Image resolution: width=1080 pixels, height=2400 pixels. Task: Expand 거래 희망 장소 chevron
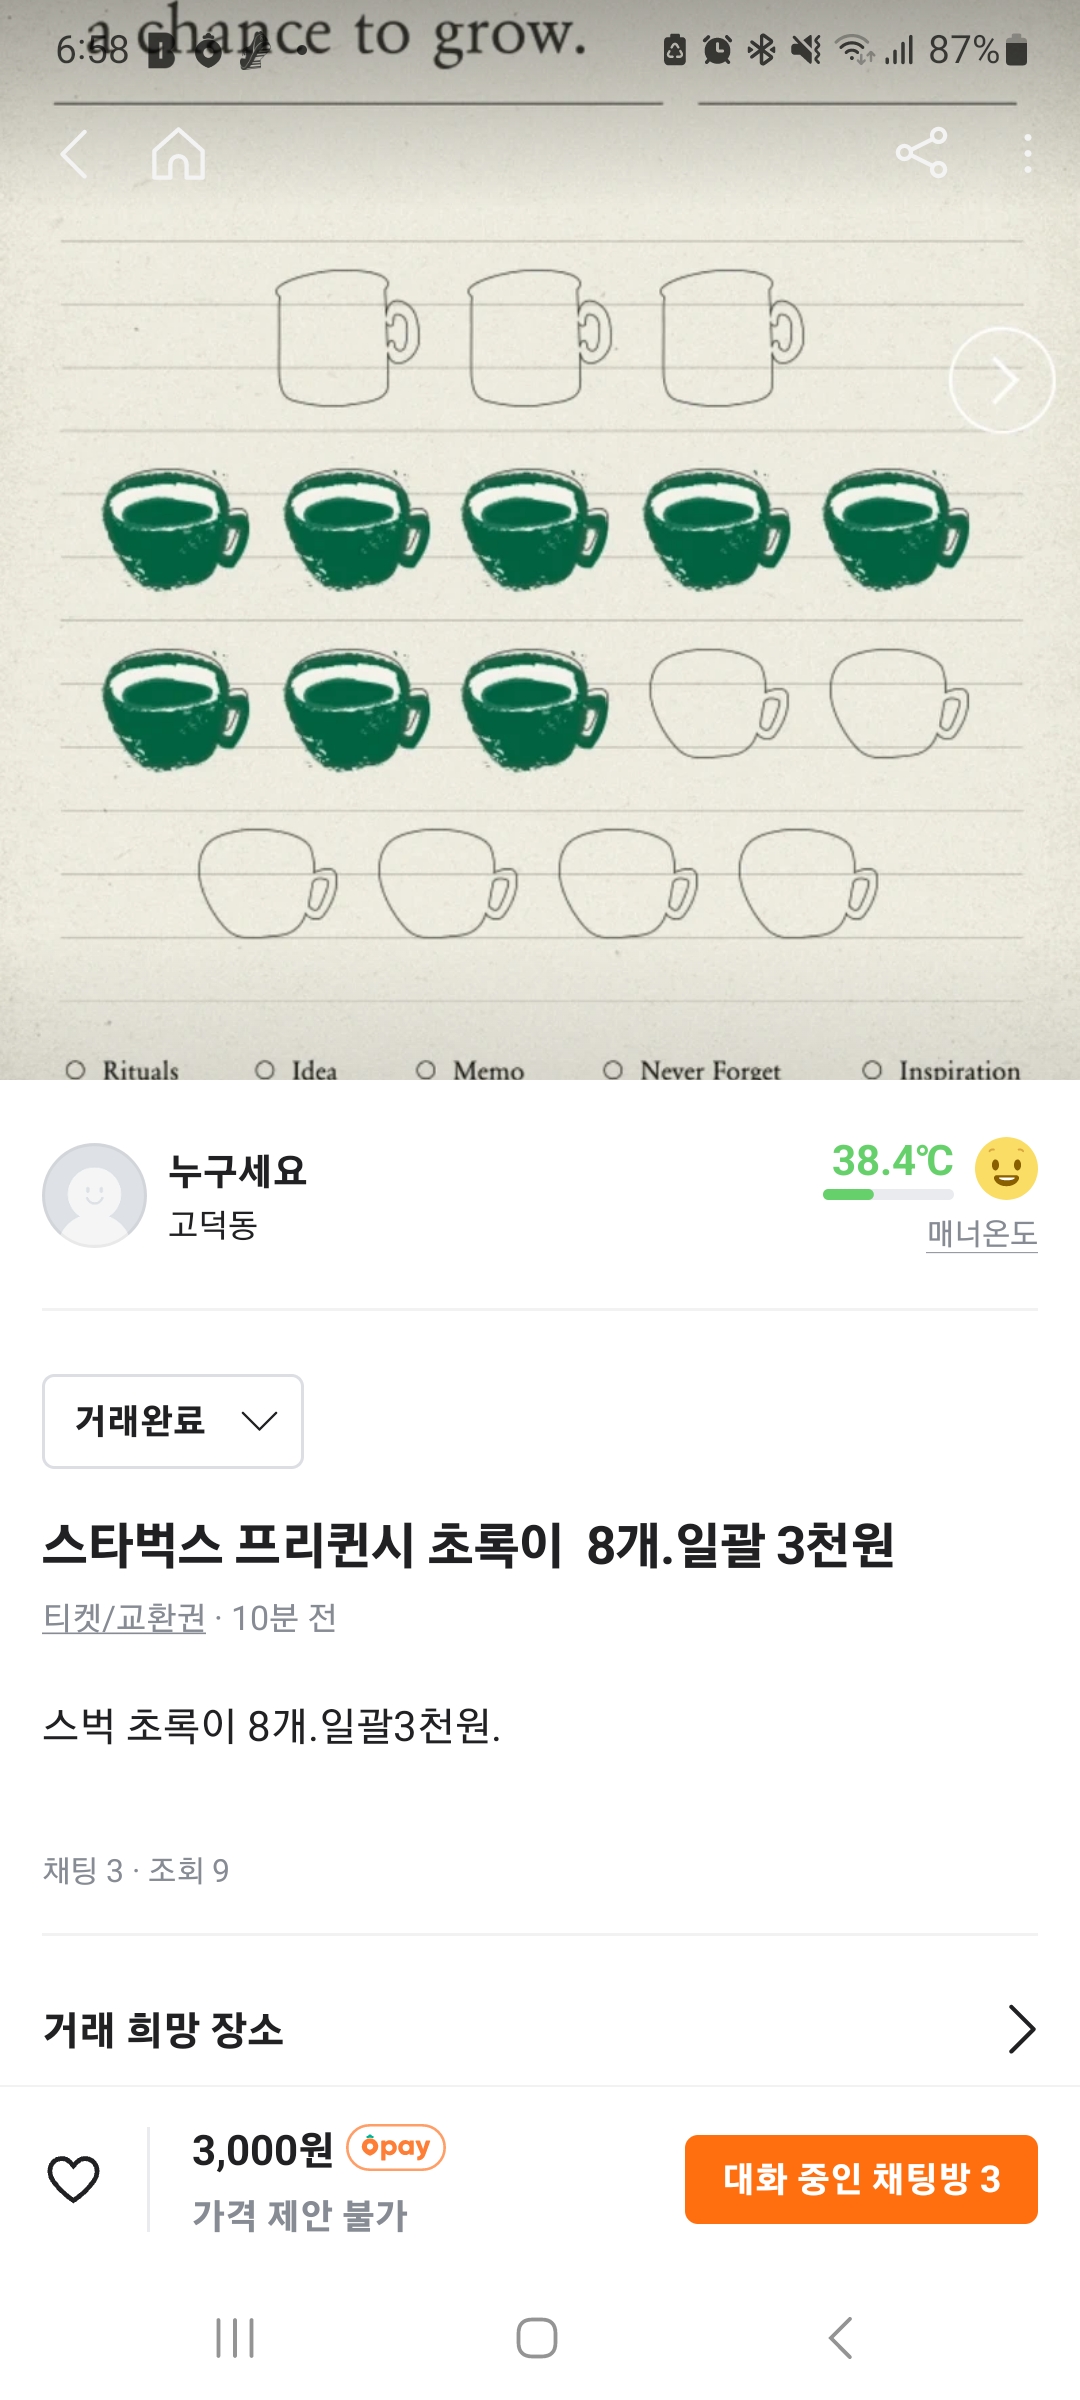click(x=1020, y=2029)
